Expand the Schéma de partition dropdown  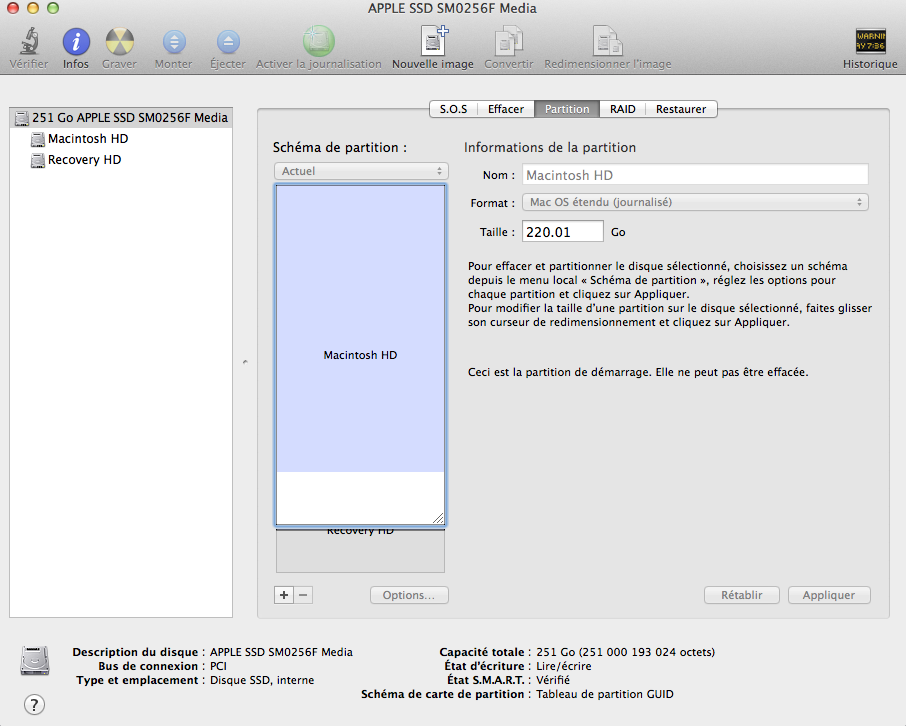[x=360, y=171]
